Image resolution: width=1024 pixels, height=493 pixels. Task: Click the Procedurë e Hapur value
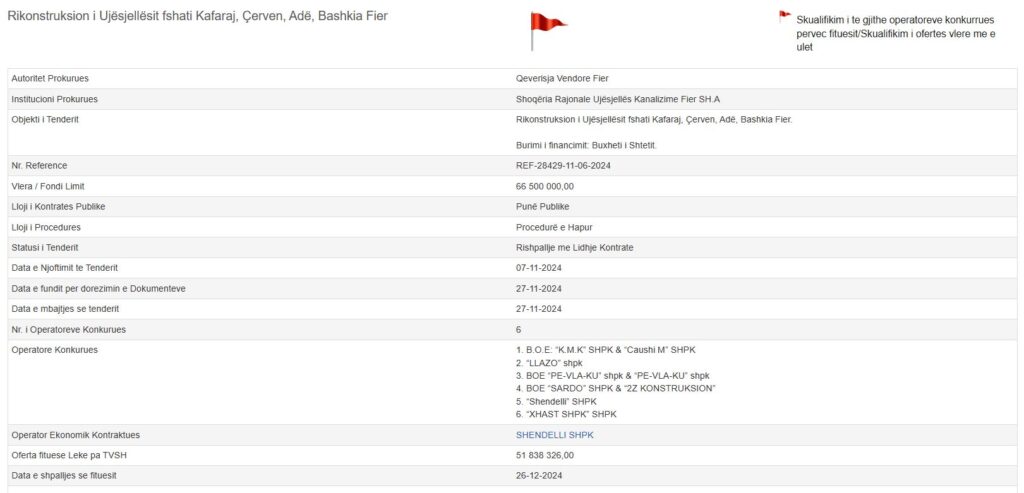click(554, 227)
